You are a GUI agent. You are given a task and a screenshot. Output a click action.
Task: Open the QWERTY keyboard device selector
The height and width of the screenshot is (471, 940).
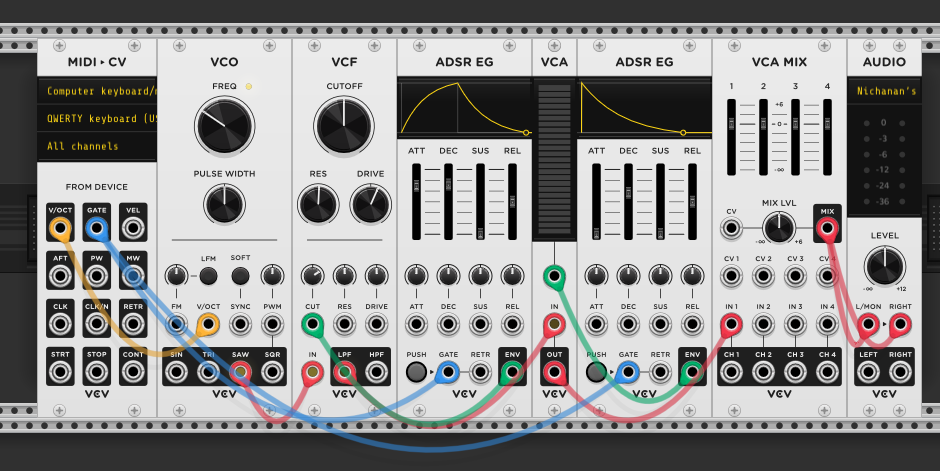point(97,119)
